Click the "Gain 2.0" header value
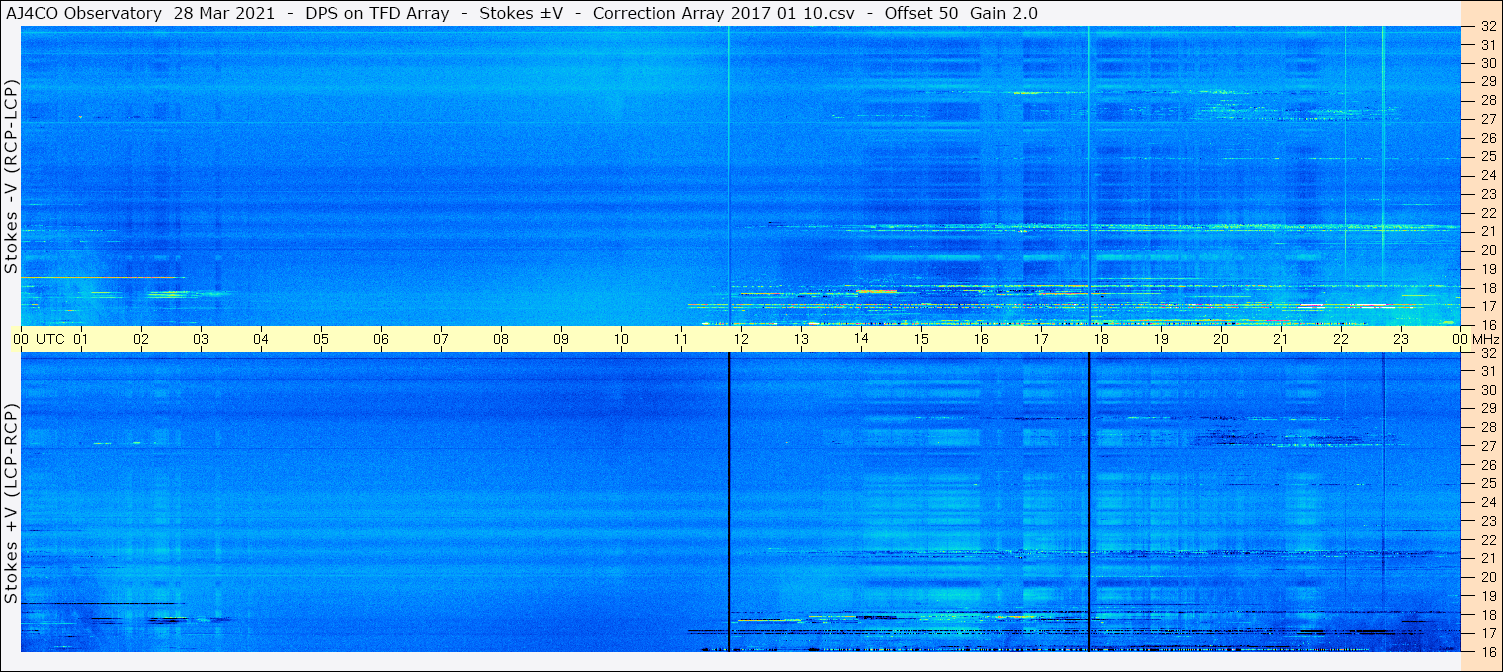This screenshot has width=1503, height=672. click(1004, 13)
